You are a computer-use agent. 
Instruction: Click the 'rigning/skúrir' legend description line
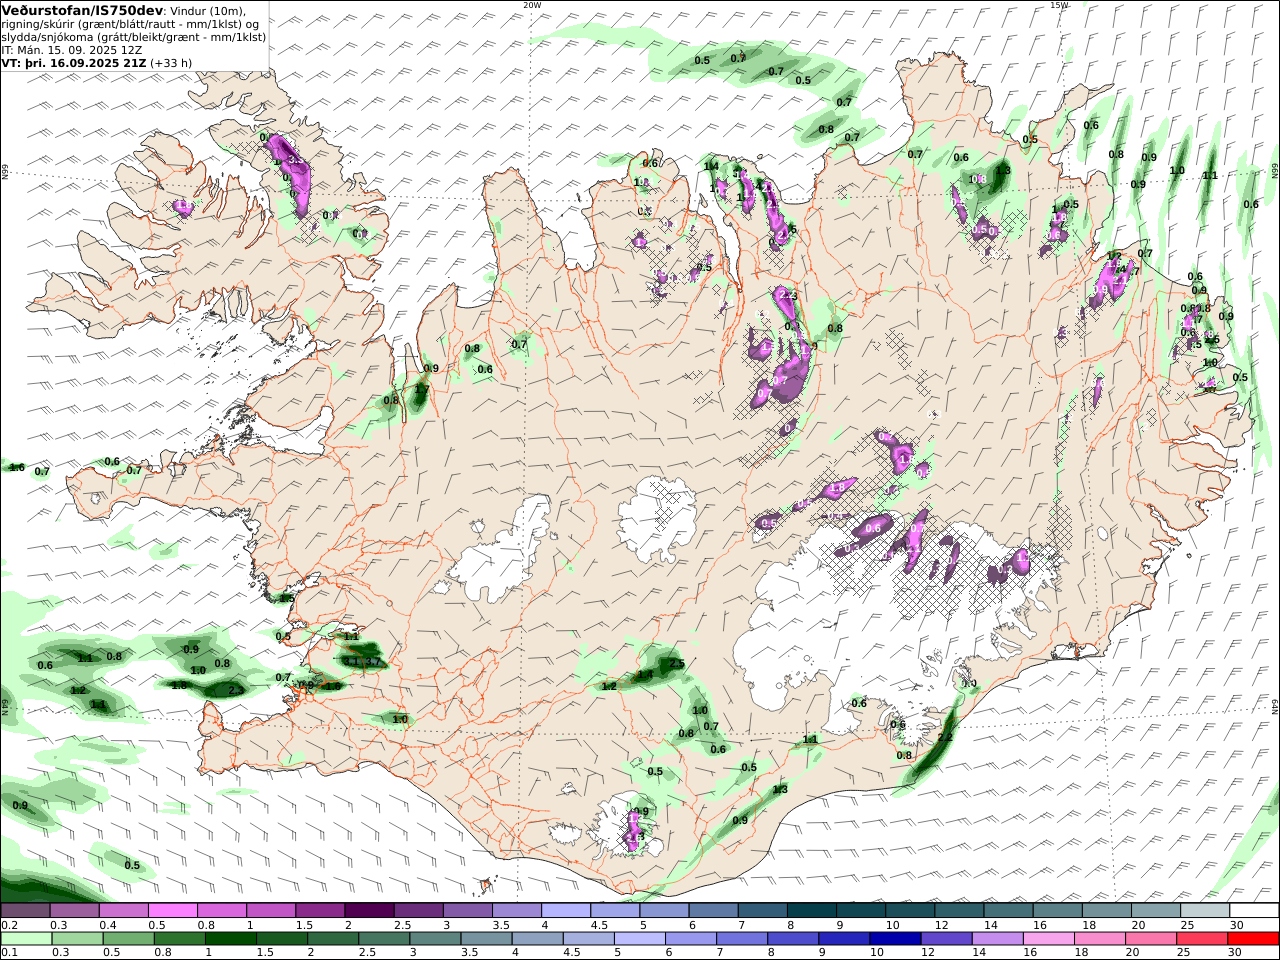coord(131,24)
